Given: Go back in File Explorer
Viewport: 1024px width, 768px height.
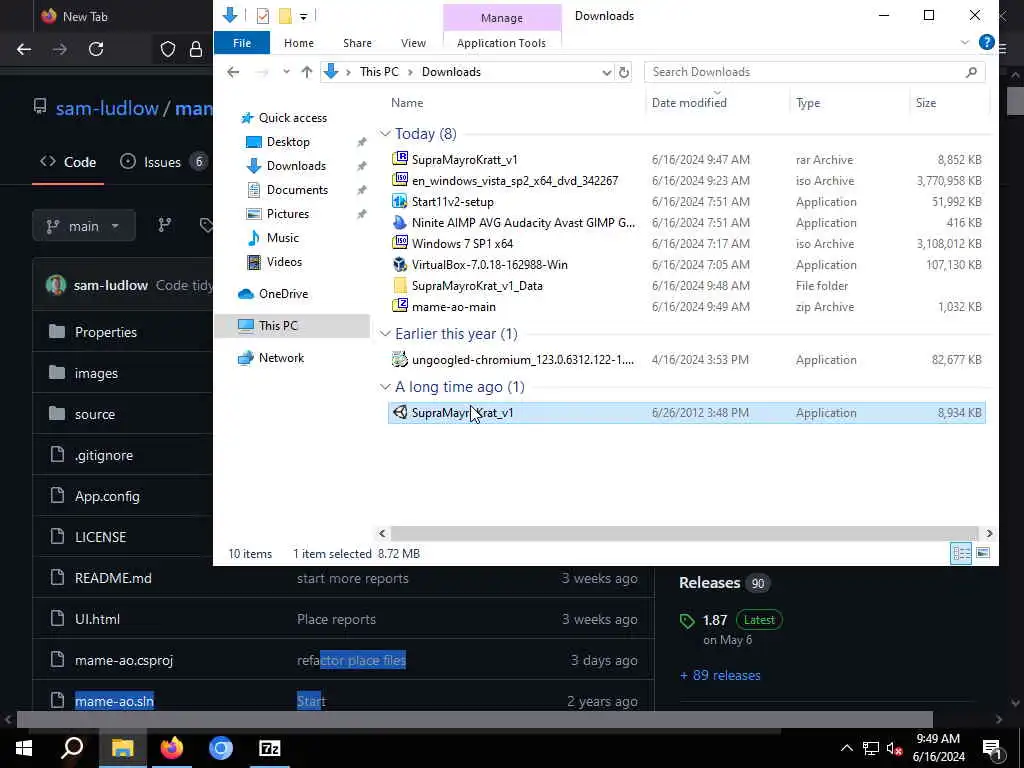Looking at the screenshot, I should 233,72.
